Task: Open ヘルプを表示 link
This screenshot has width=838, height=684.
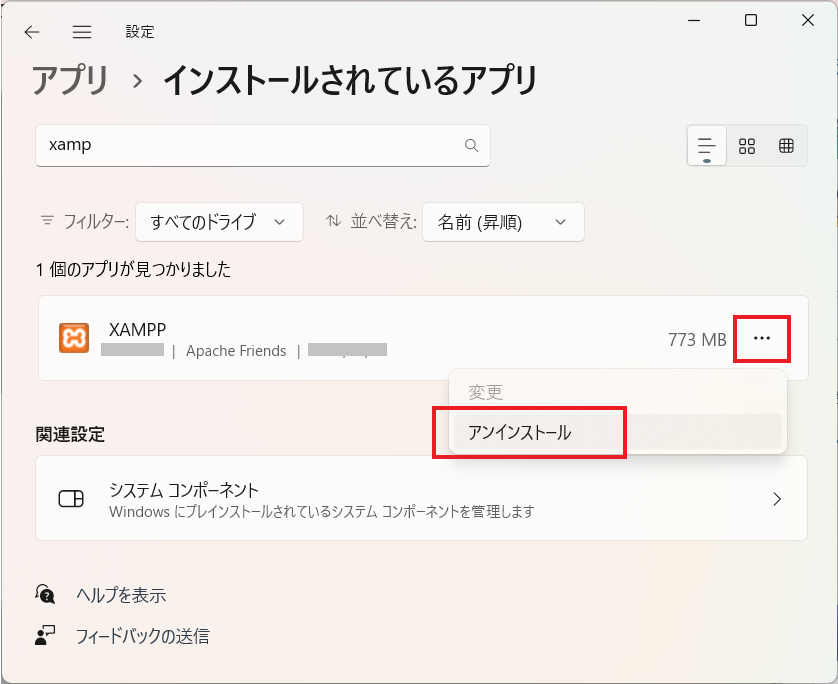Action: click(x=121, y=595)
